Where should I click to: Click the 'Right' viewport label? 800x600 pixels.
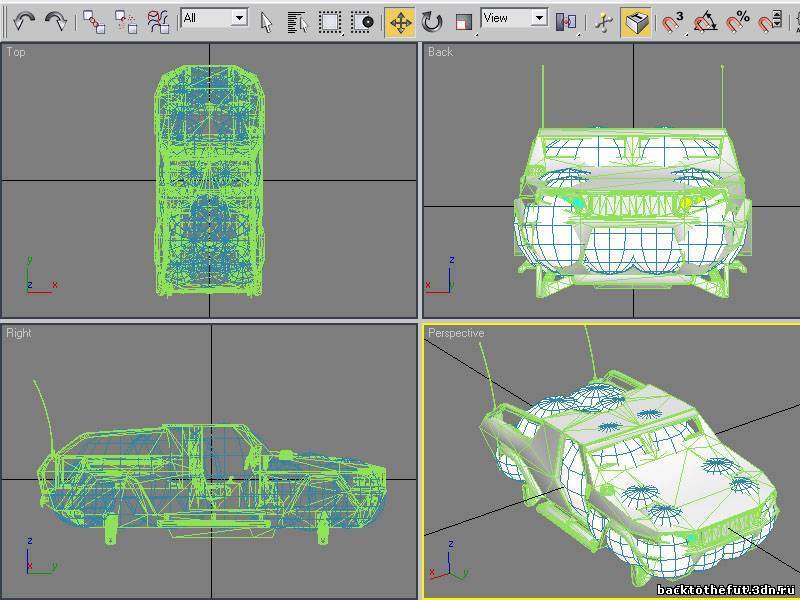[x=19, y=333]
